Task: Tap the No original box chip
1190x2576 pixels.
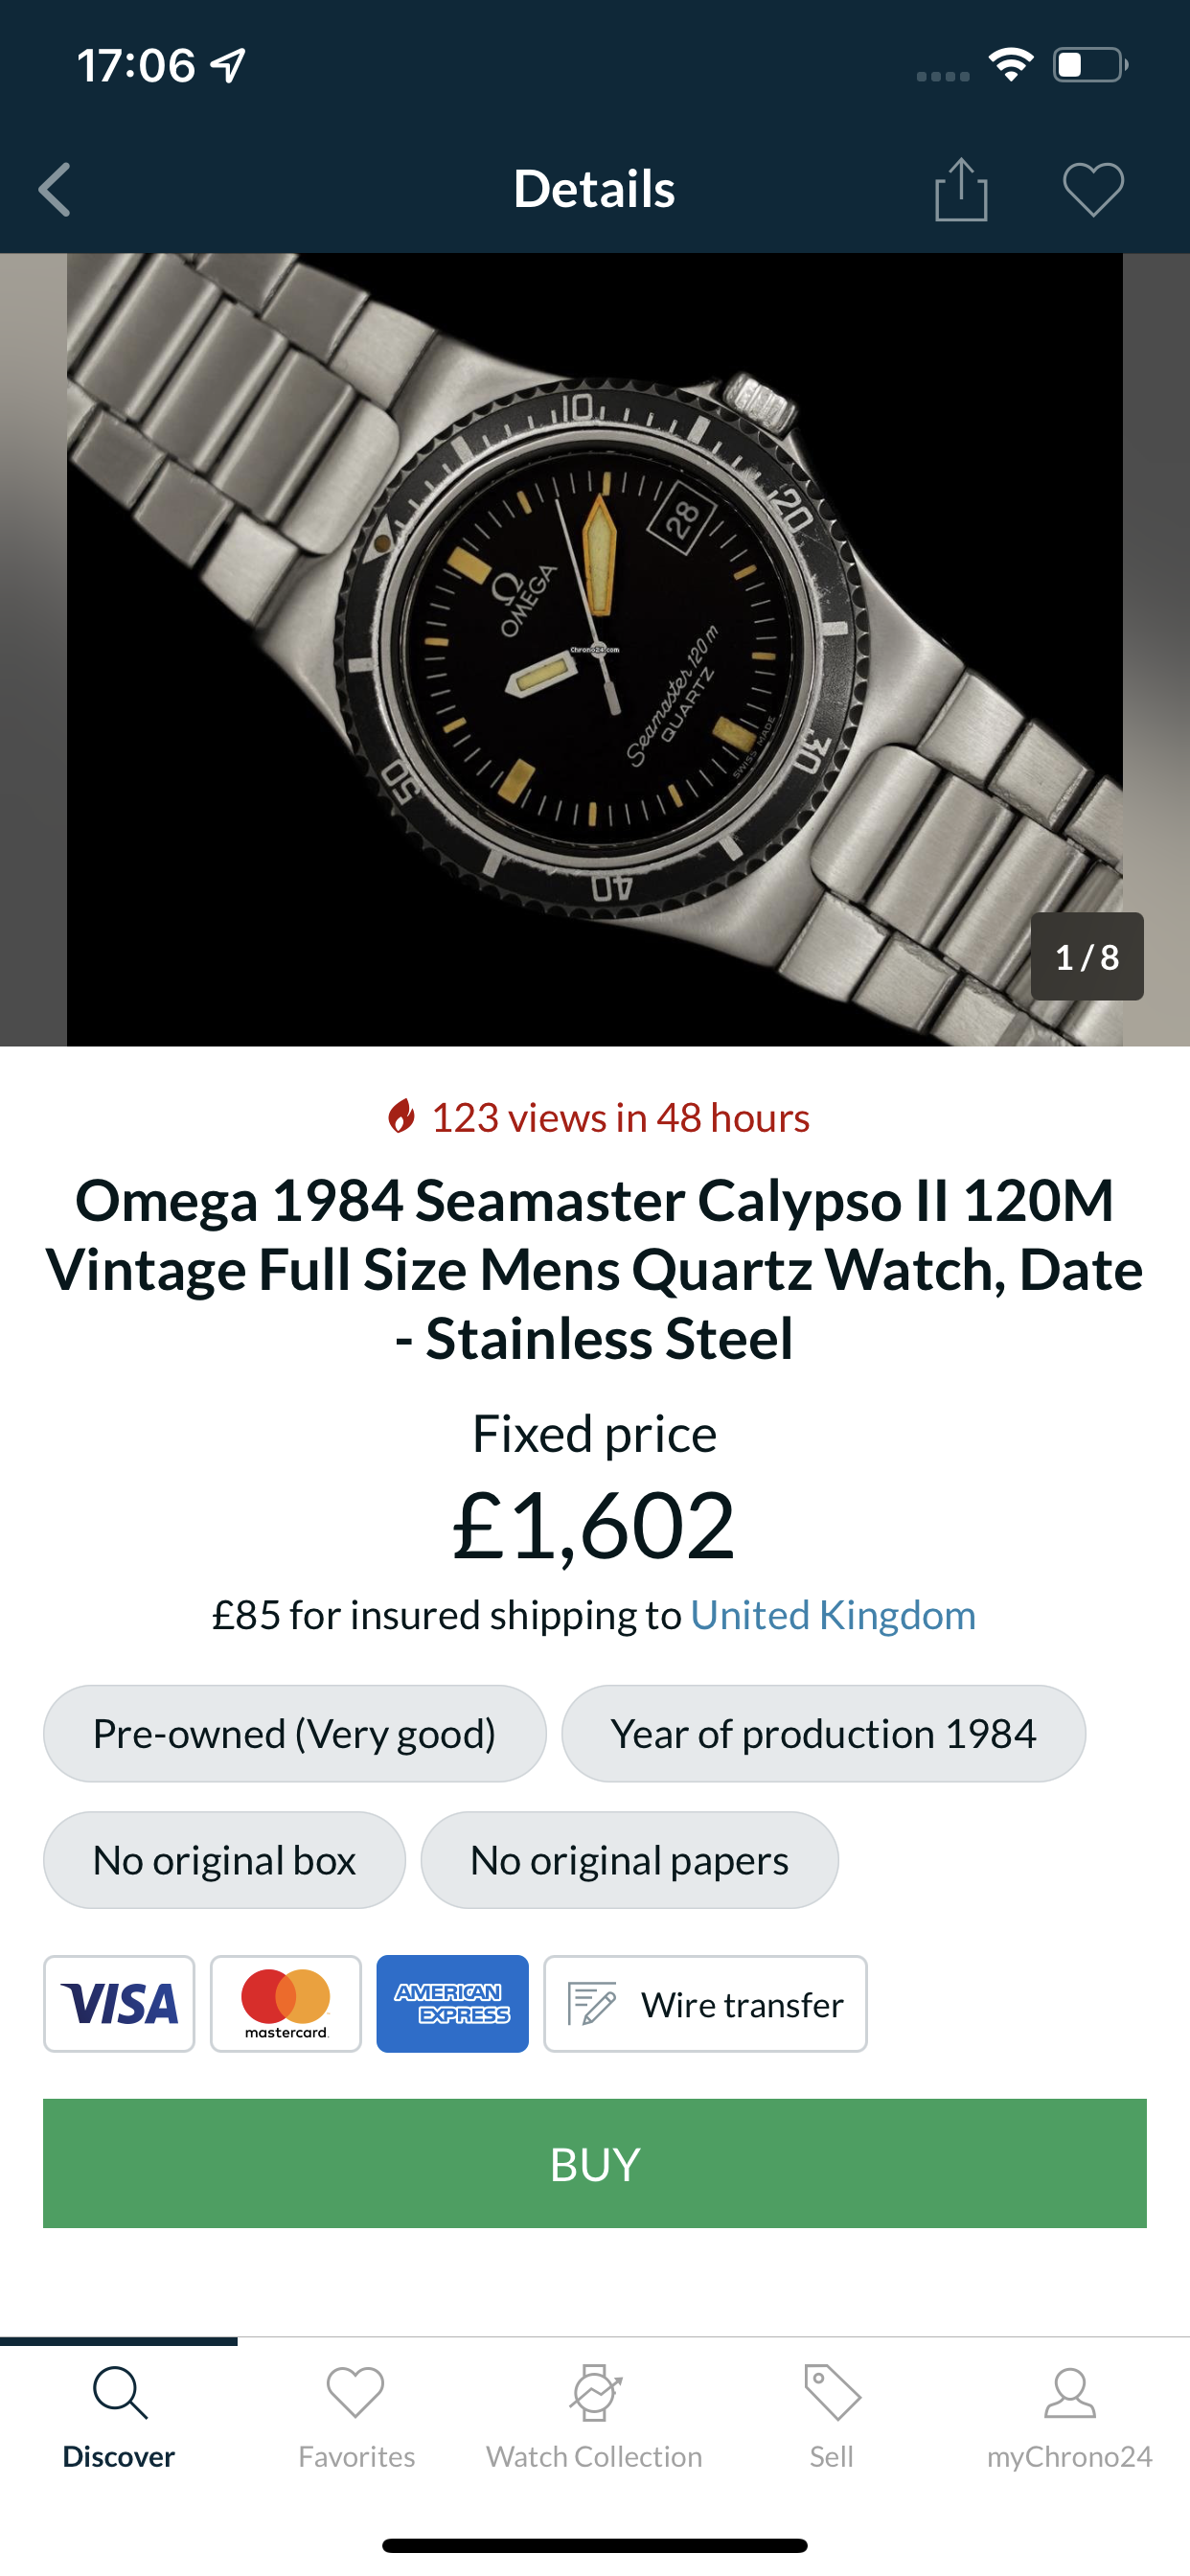Action: tap(224, 1860)
